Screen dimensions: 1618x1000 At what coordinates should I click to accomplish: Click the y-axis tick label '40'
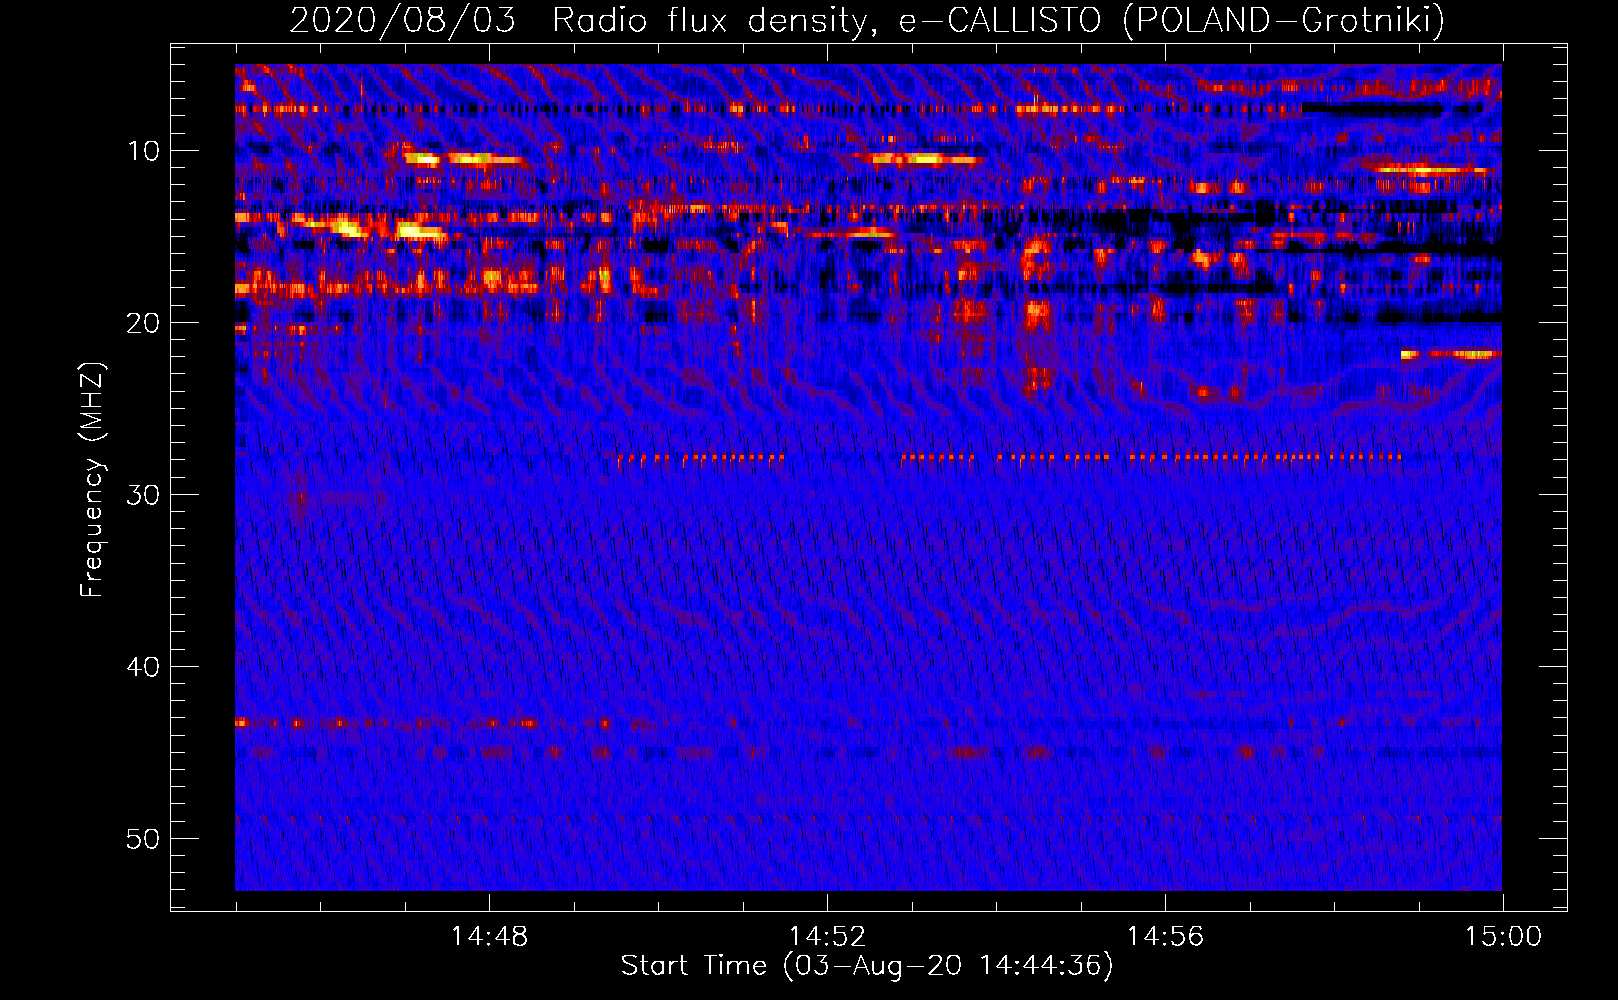point(144,667)
